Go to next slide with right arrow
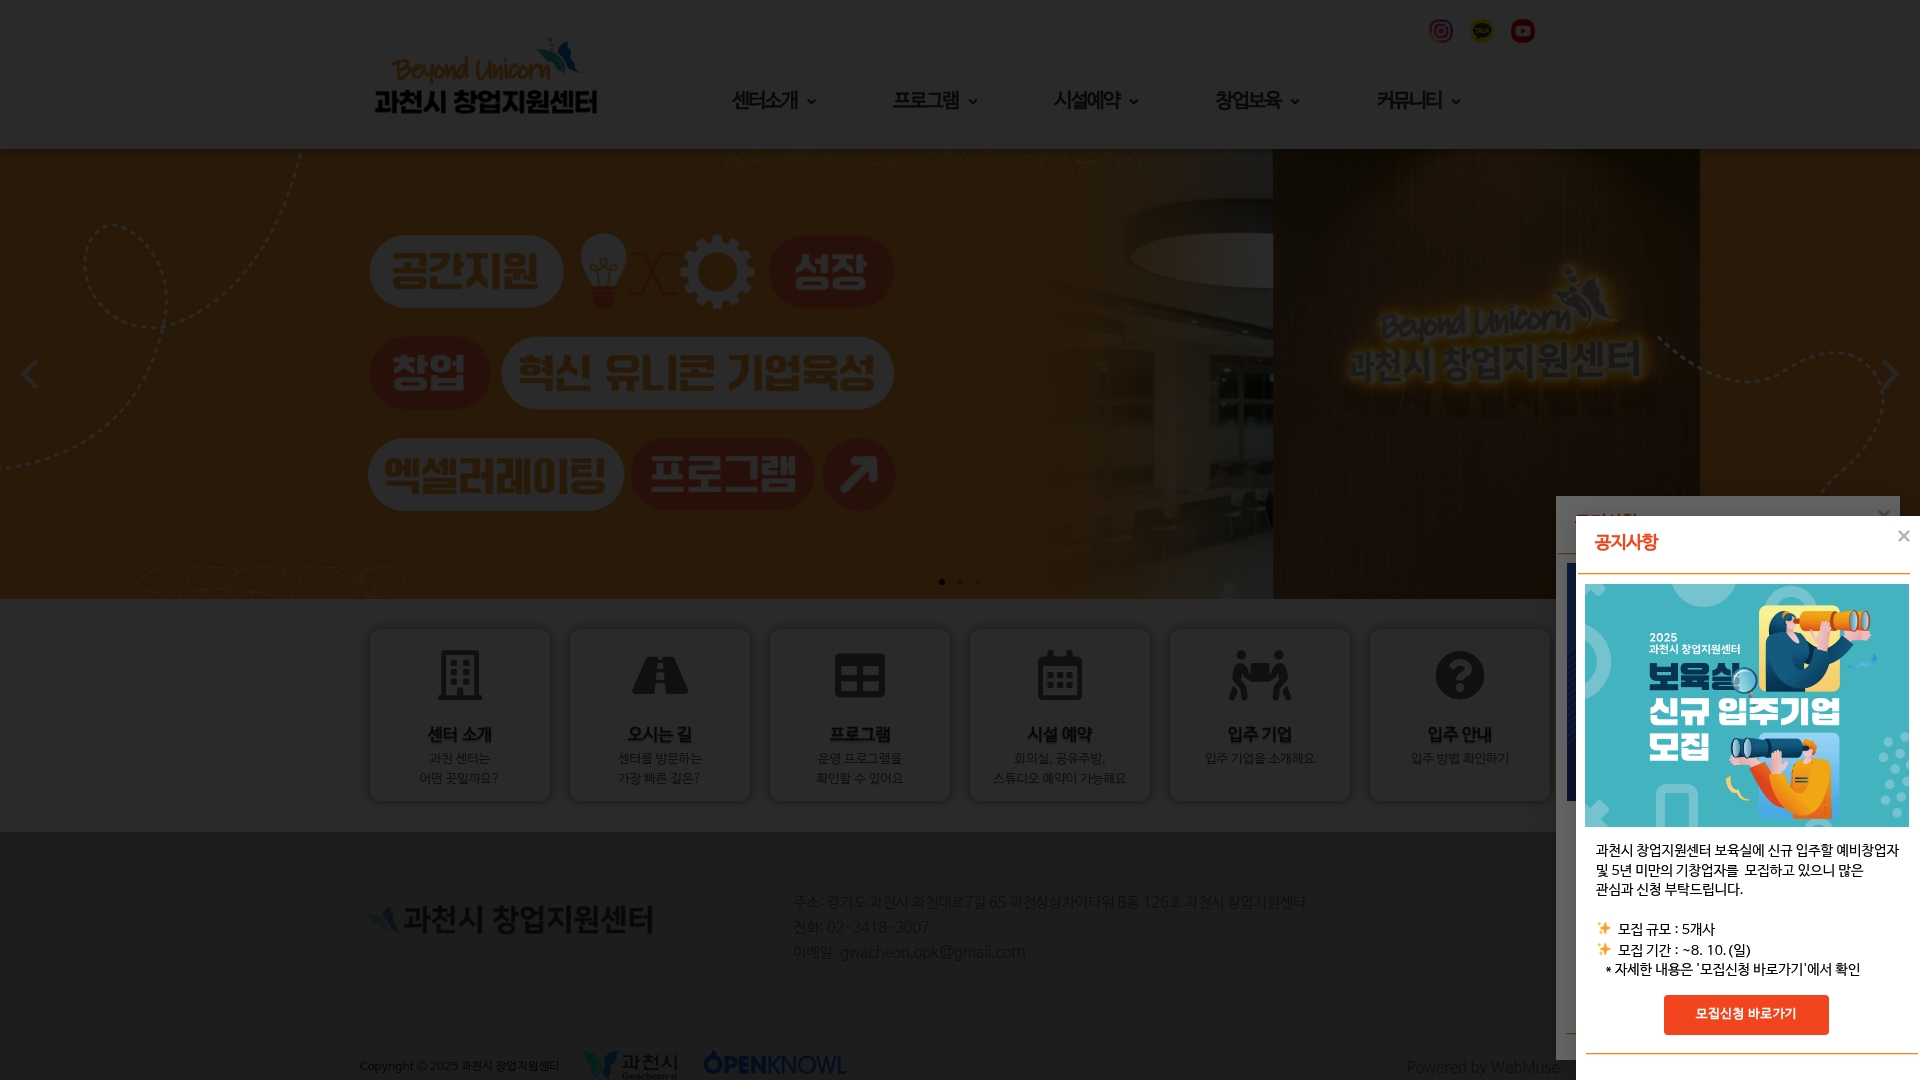Image resolution: width=1920 pixels, height=1080 pixels. tap(1890, 374)
